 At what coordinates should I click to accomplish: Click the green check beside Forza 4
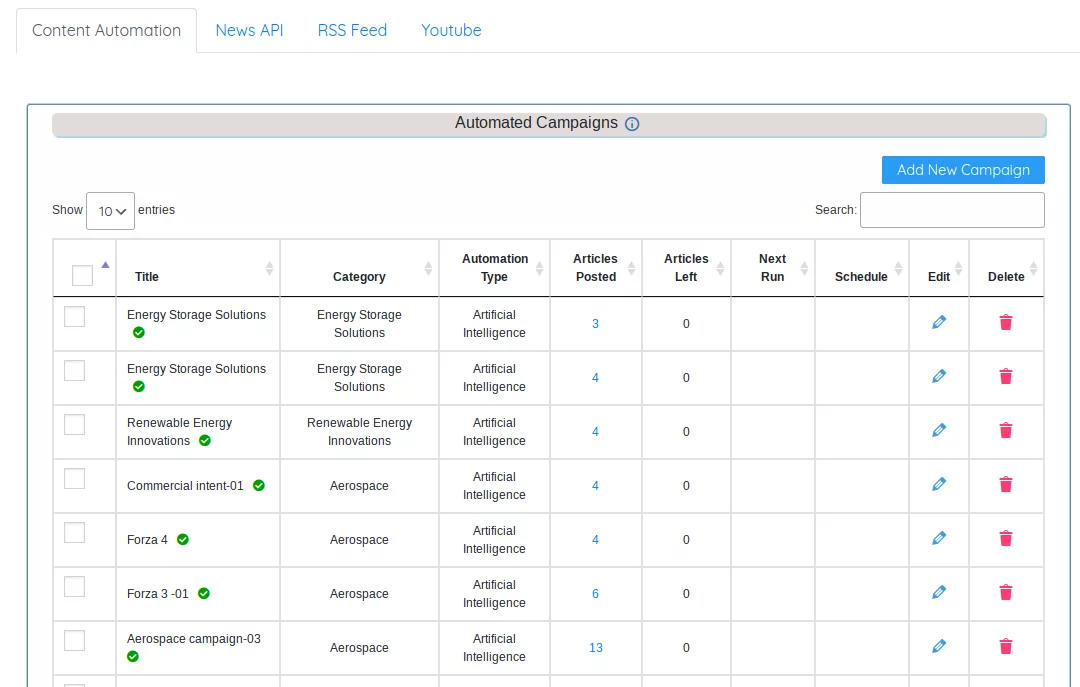tap(183, 540)
